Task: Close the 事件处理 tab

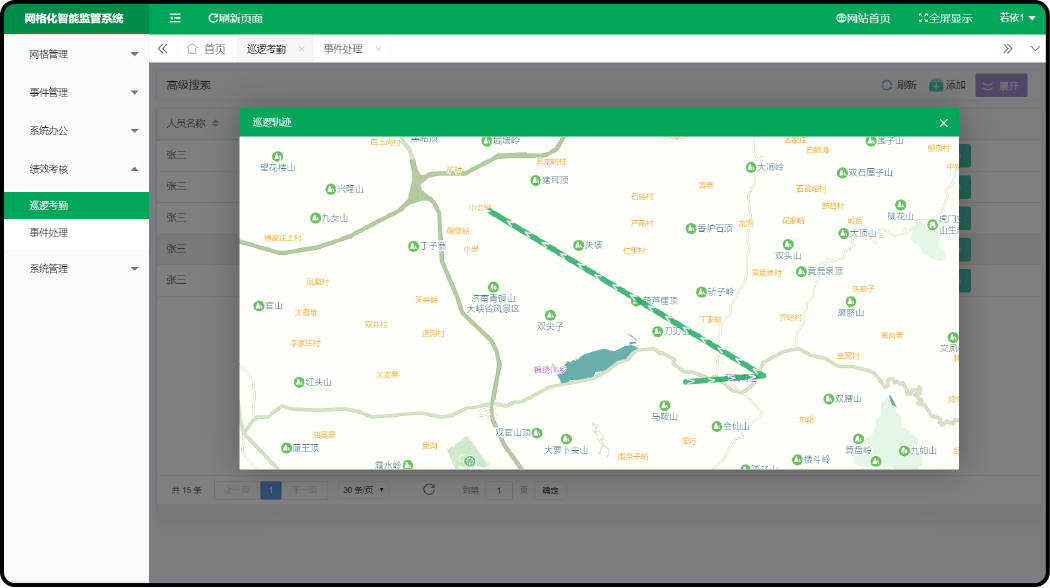Action: point(378,49)
